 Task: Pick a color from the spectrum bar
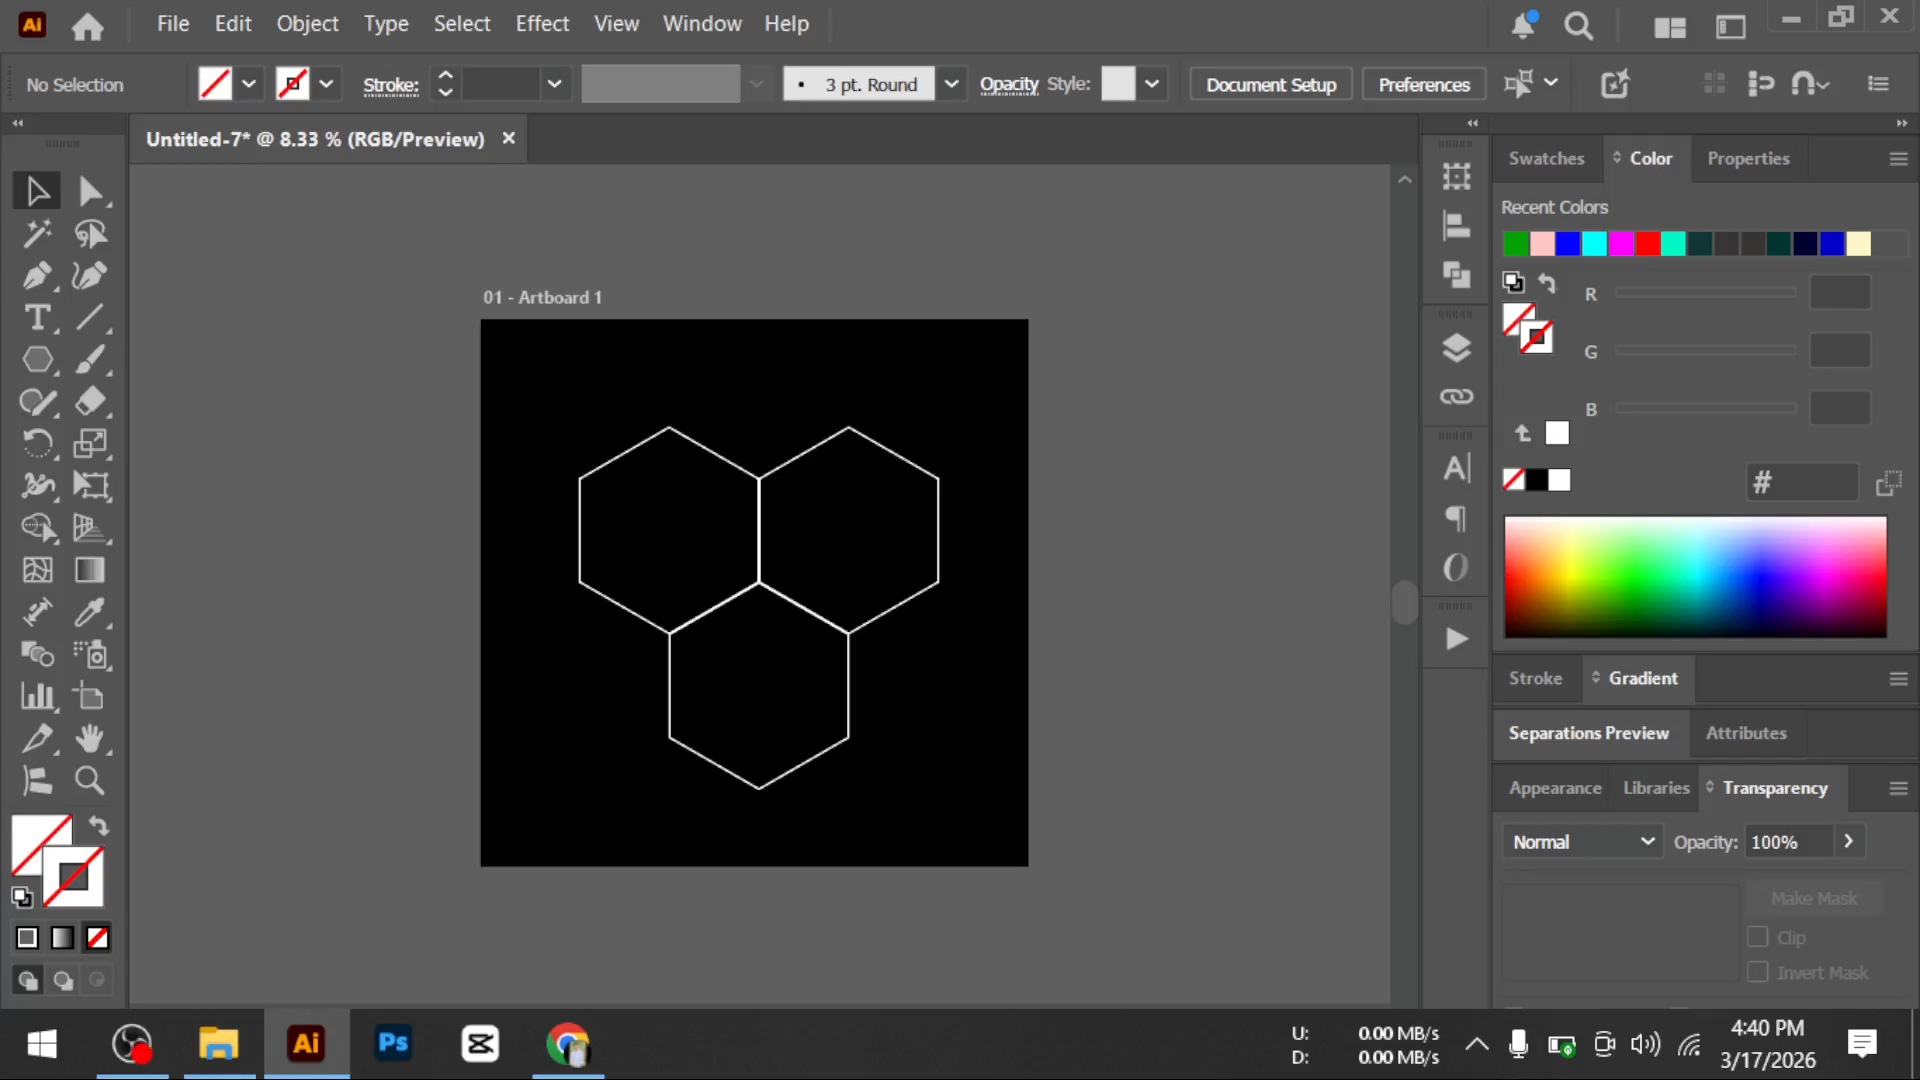click(x=1695, y=577)
